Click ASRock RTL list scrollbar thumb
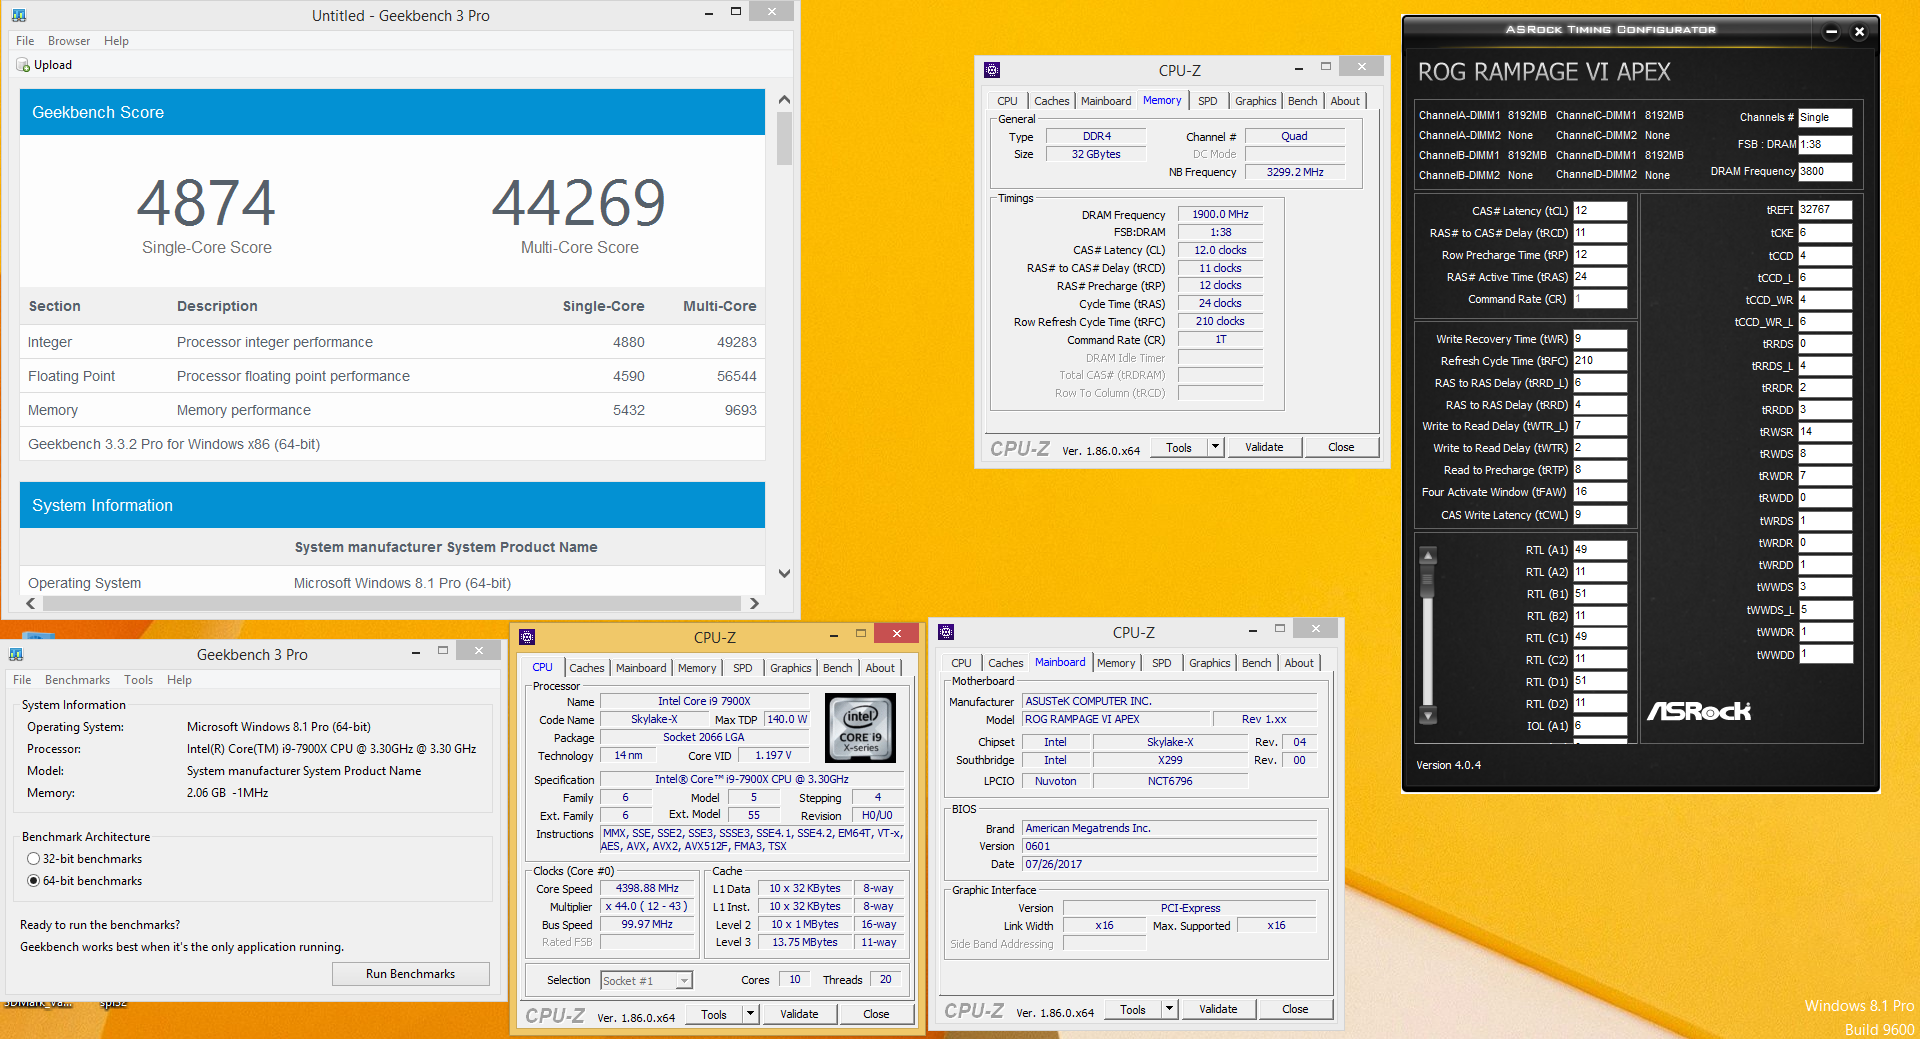This screenshot has height=1039, width=1920. pyautogui.click(x=1428, y=578)
